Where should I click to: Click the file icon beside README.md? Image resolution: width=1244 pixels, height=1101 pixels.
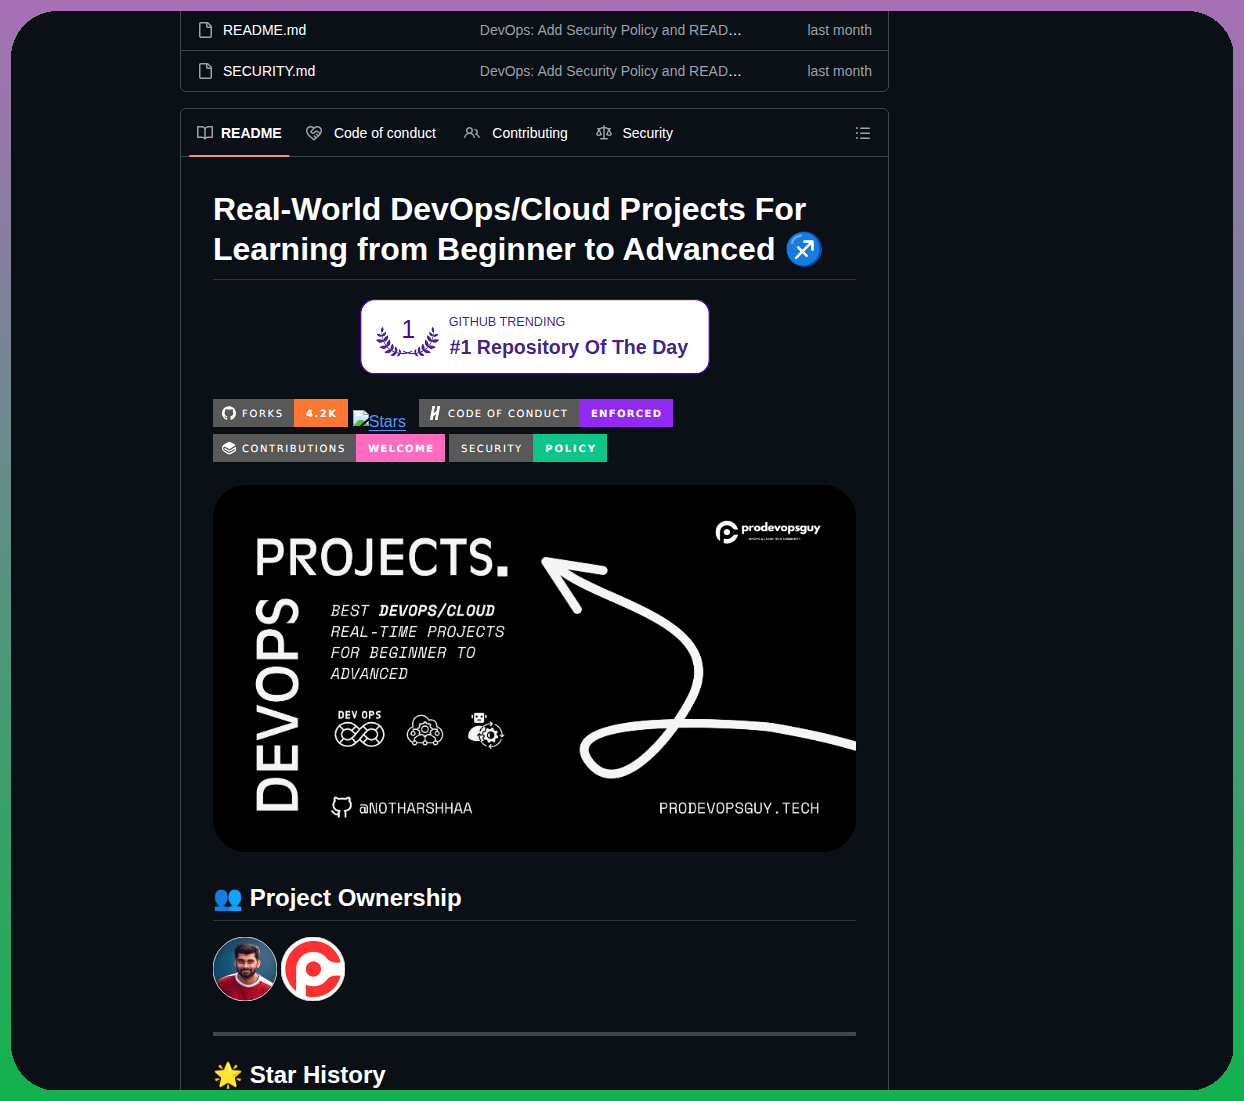pos(205,30)
